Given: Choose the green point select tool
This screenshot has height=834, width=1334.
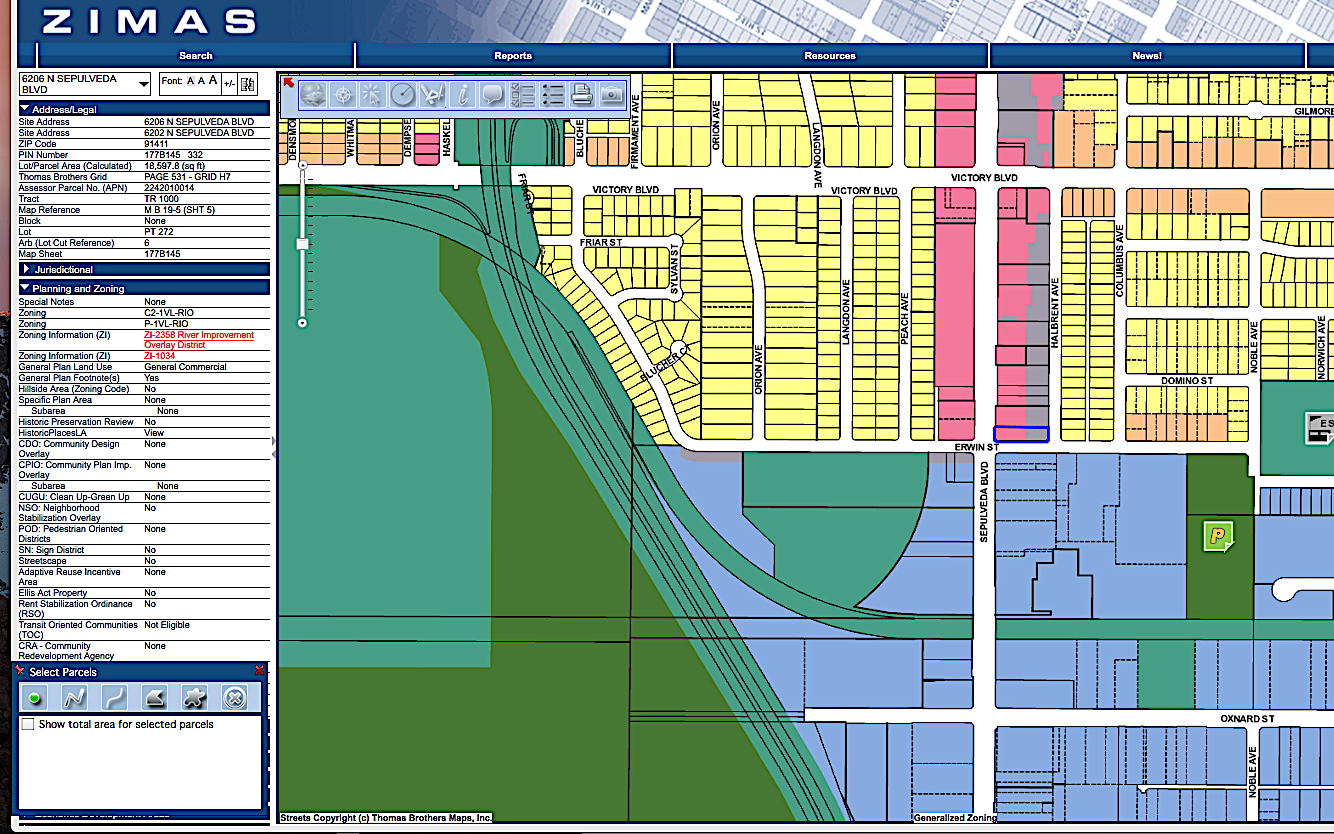Looking at the screenshot, I should click(35, 697).
